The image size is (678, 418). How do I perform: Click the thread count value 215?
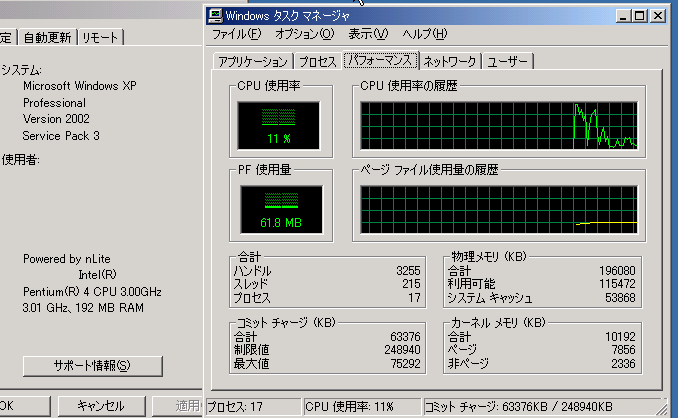411,284
